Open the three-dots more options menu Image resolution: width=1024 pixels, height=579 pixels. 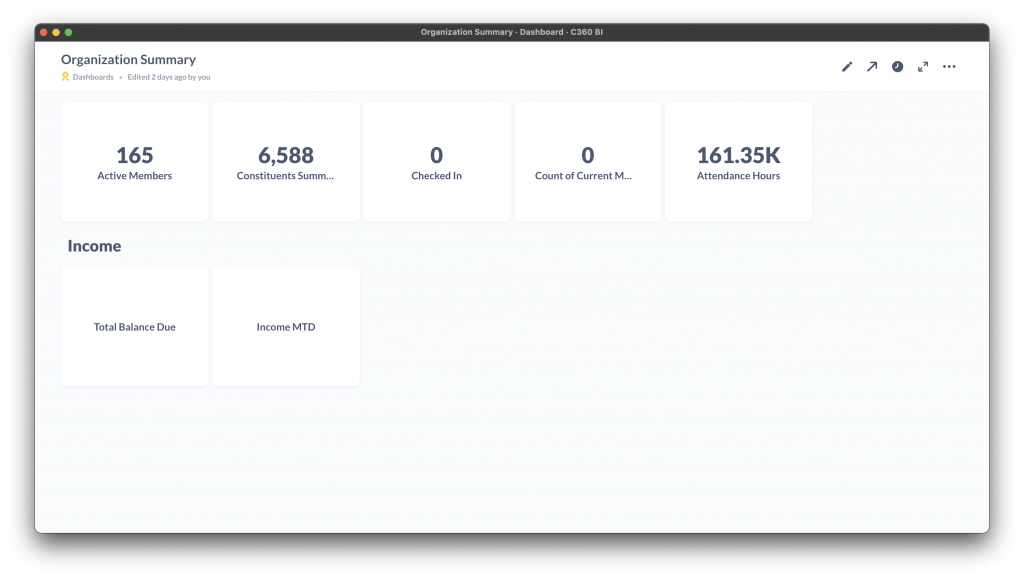coord(949,67)
